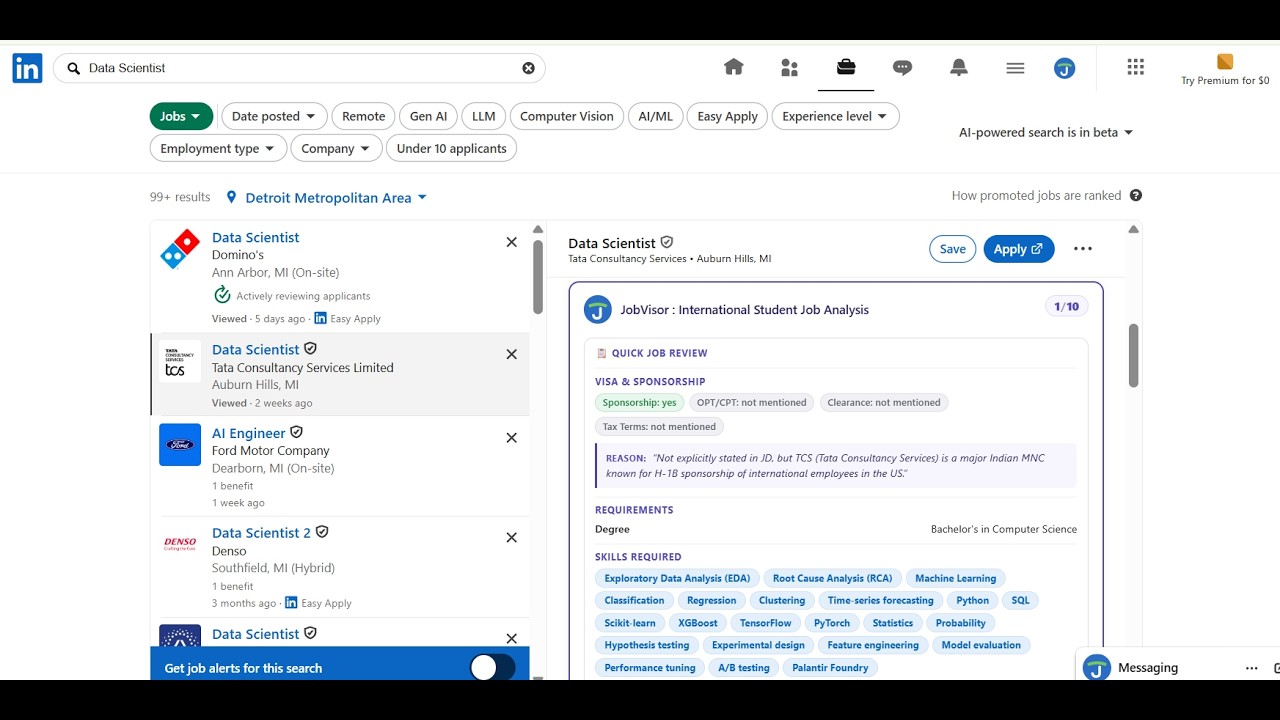Viewport: 1280px width, 720px height.
Task: Open Domino's Data Scientist job listing
Action: (255, 237)
